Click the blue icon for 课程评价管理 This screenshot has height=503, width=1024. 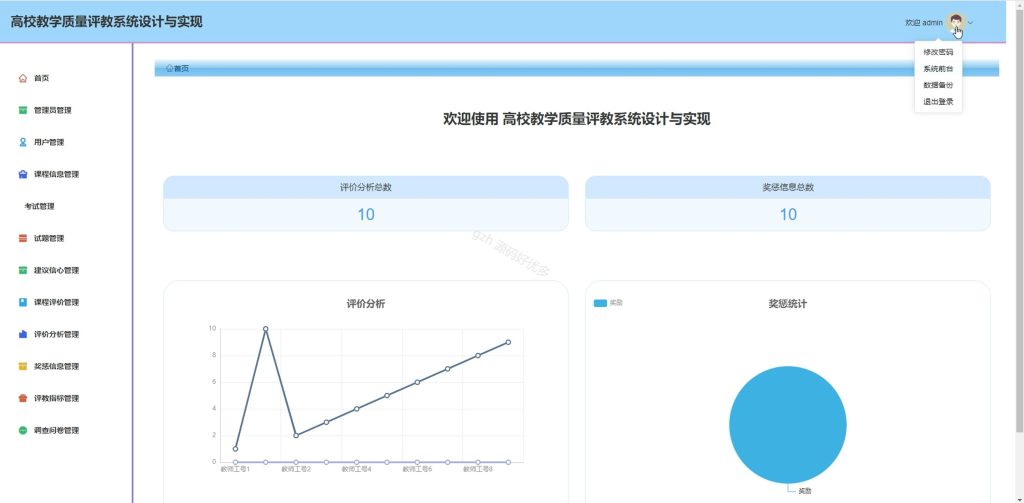coord(23,302)
